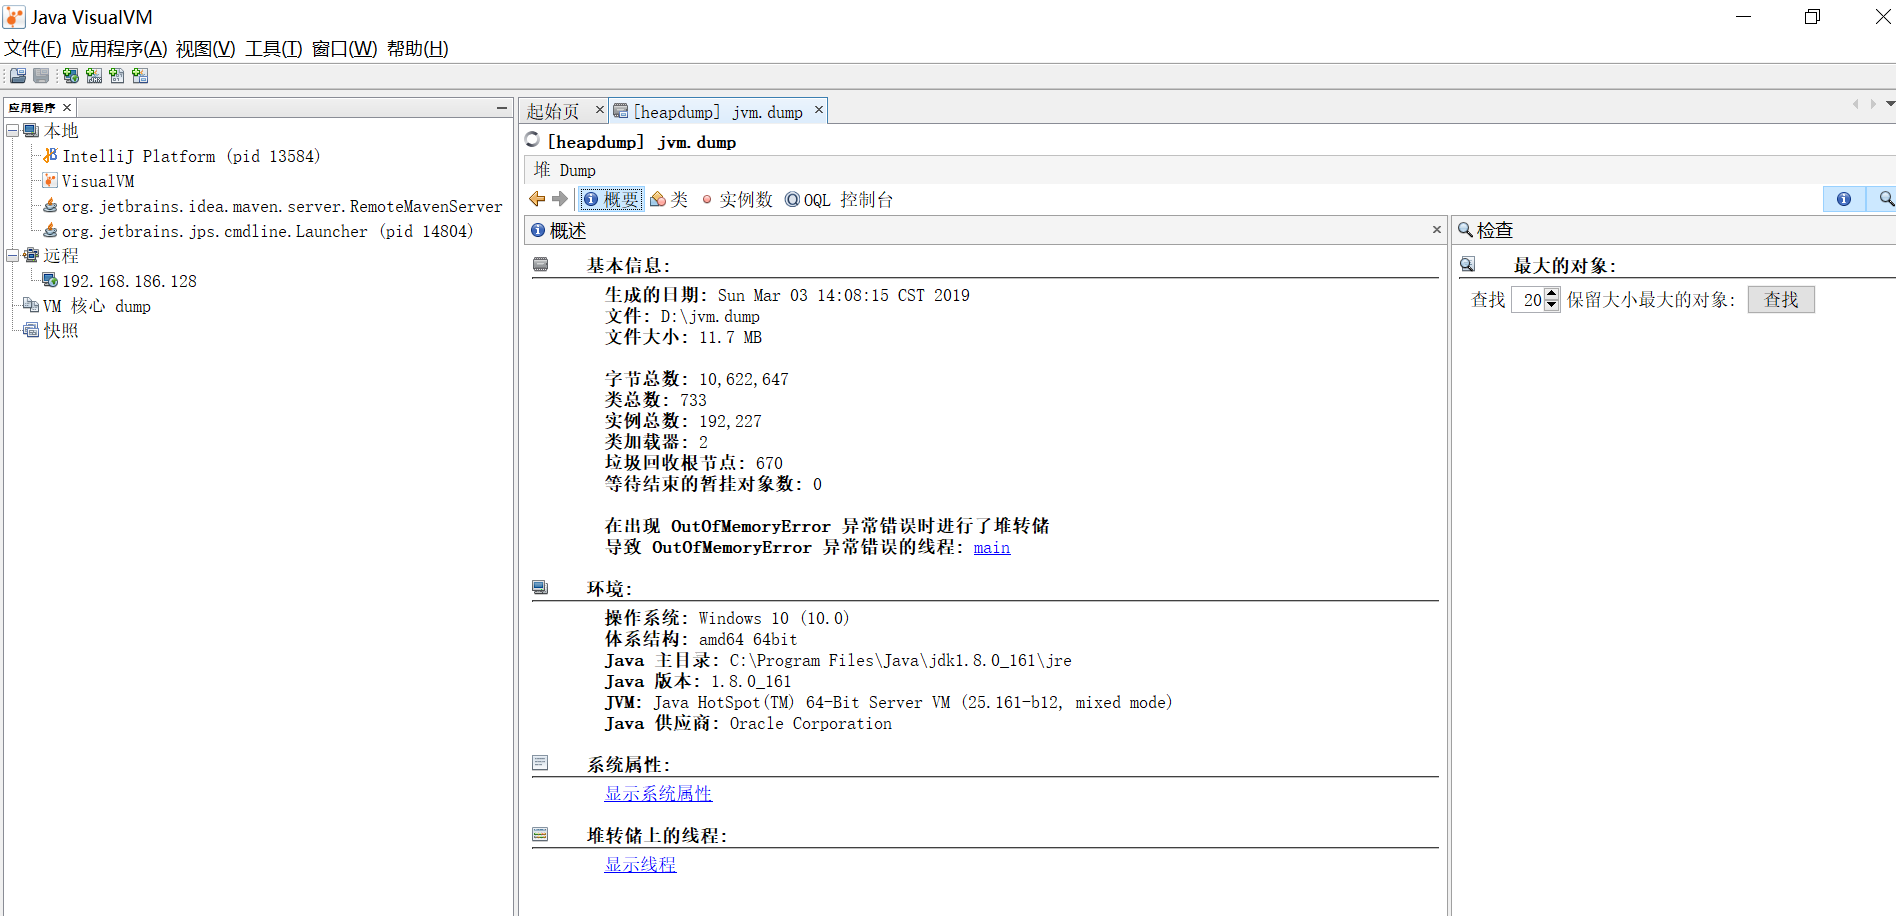Click the 检查 panel magnifier icon
This screenshot has height=916, width=1896.
1465,230
